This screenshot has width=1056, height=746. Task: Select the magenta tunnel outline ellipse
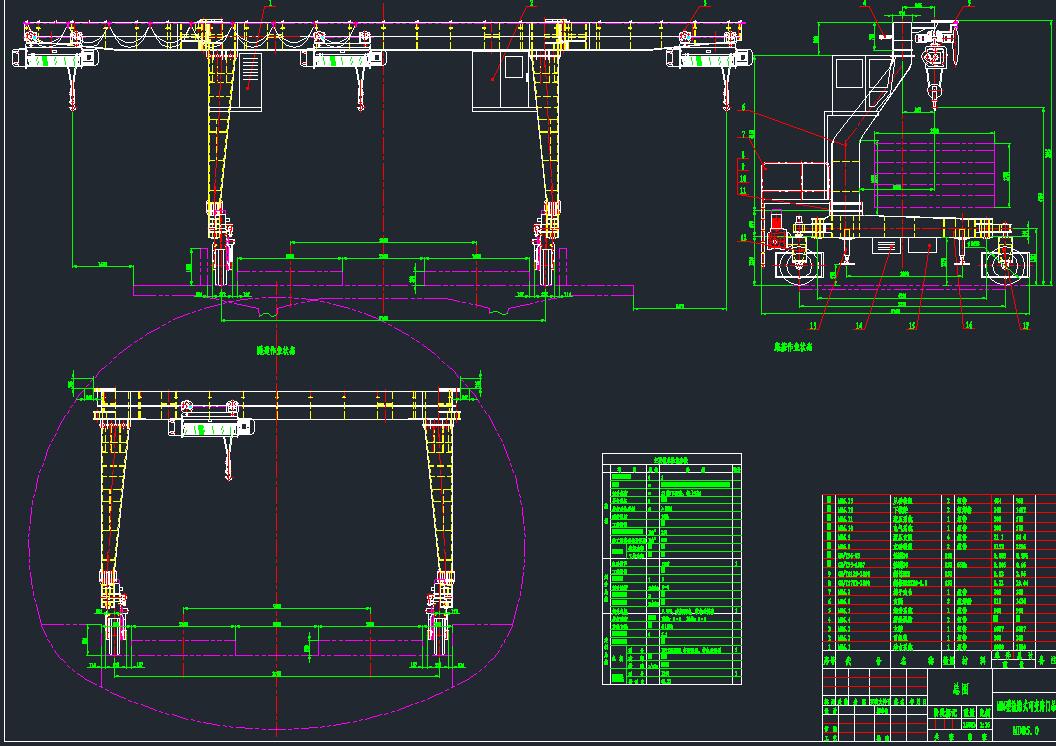tap(277, 513)
